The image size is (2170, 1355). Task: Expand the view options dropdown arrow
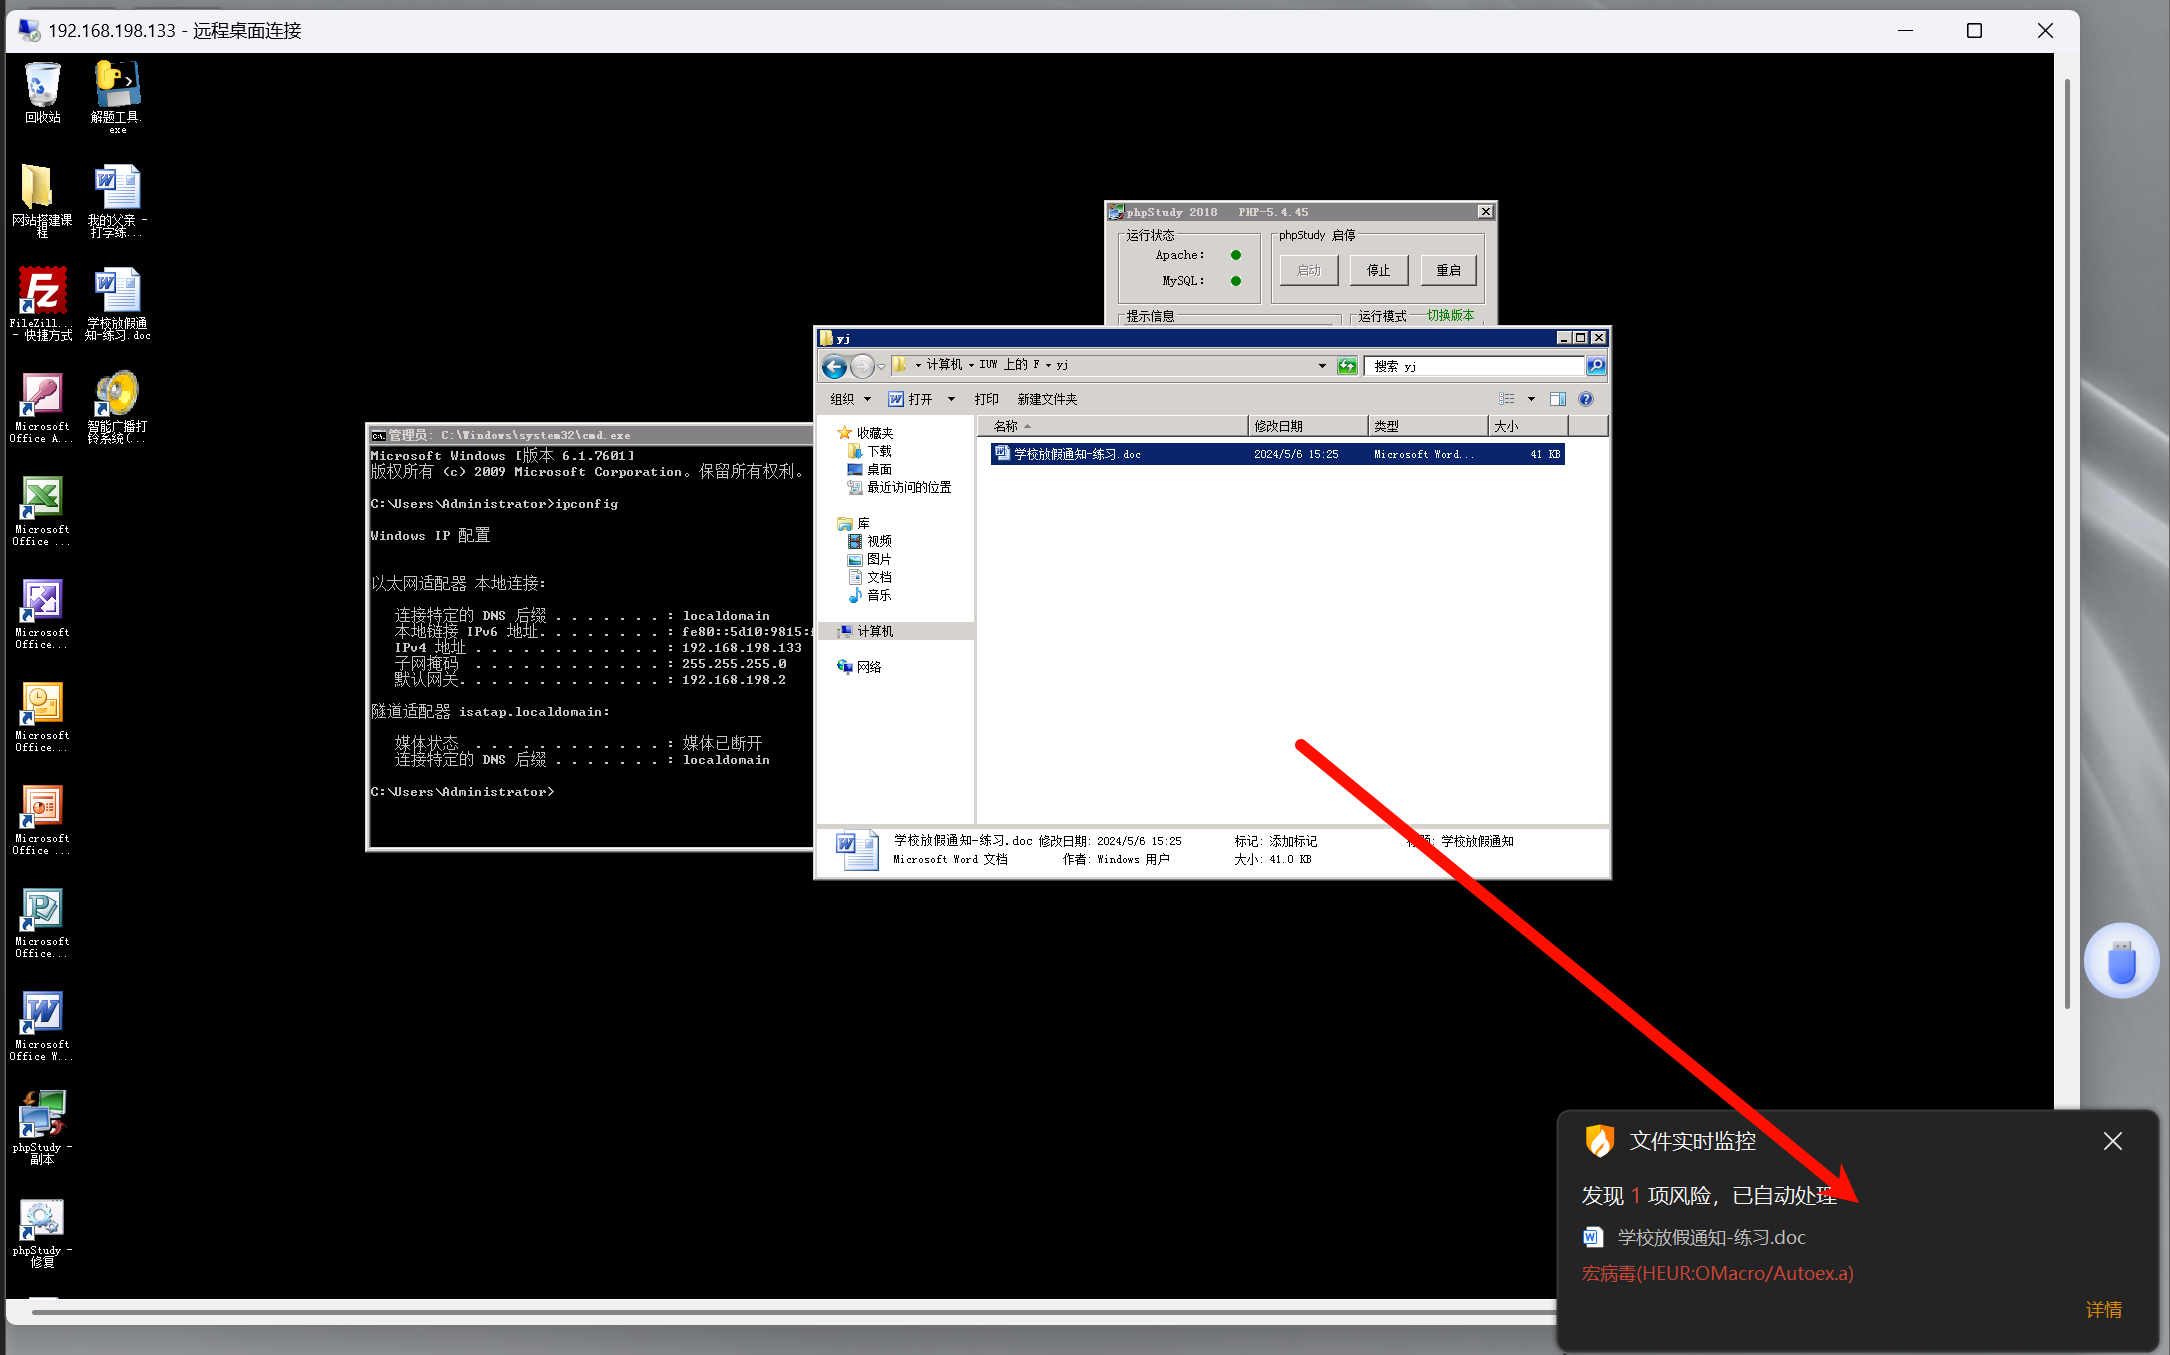pyautogui.click(x=1531, y=399)
